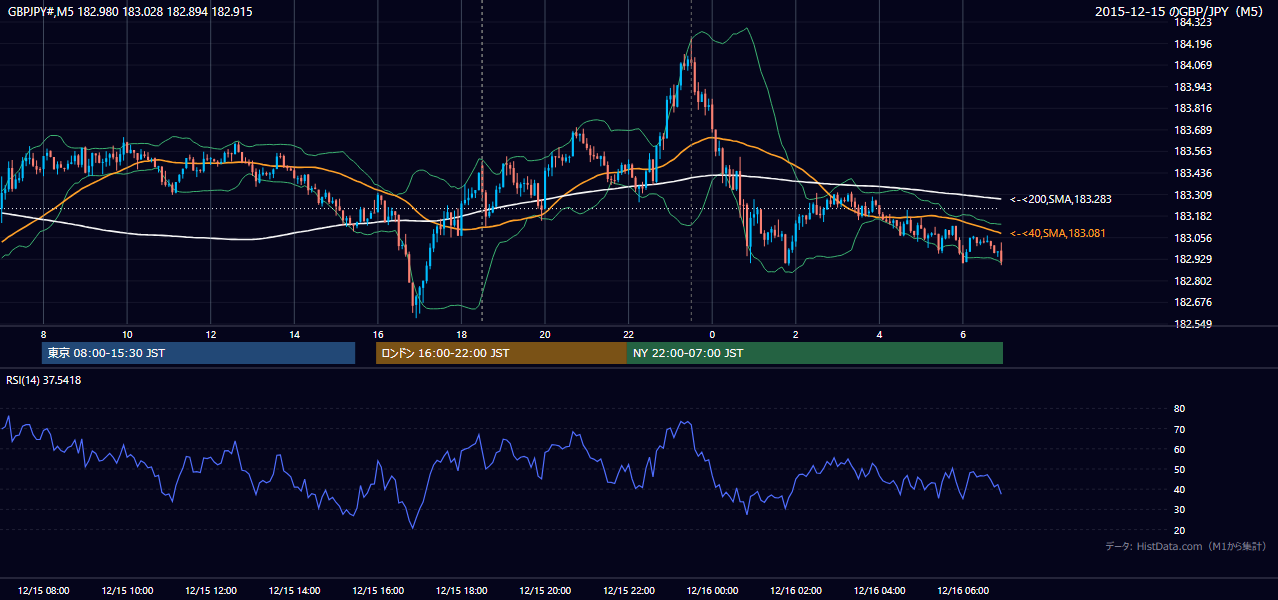The image size is (1278, 600).
Task: Click the 200 SMA 183.283 label
Action: coord(1061,199)
